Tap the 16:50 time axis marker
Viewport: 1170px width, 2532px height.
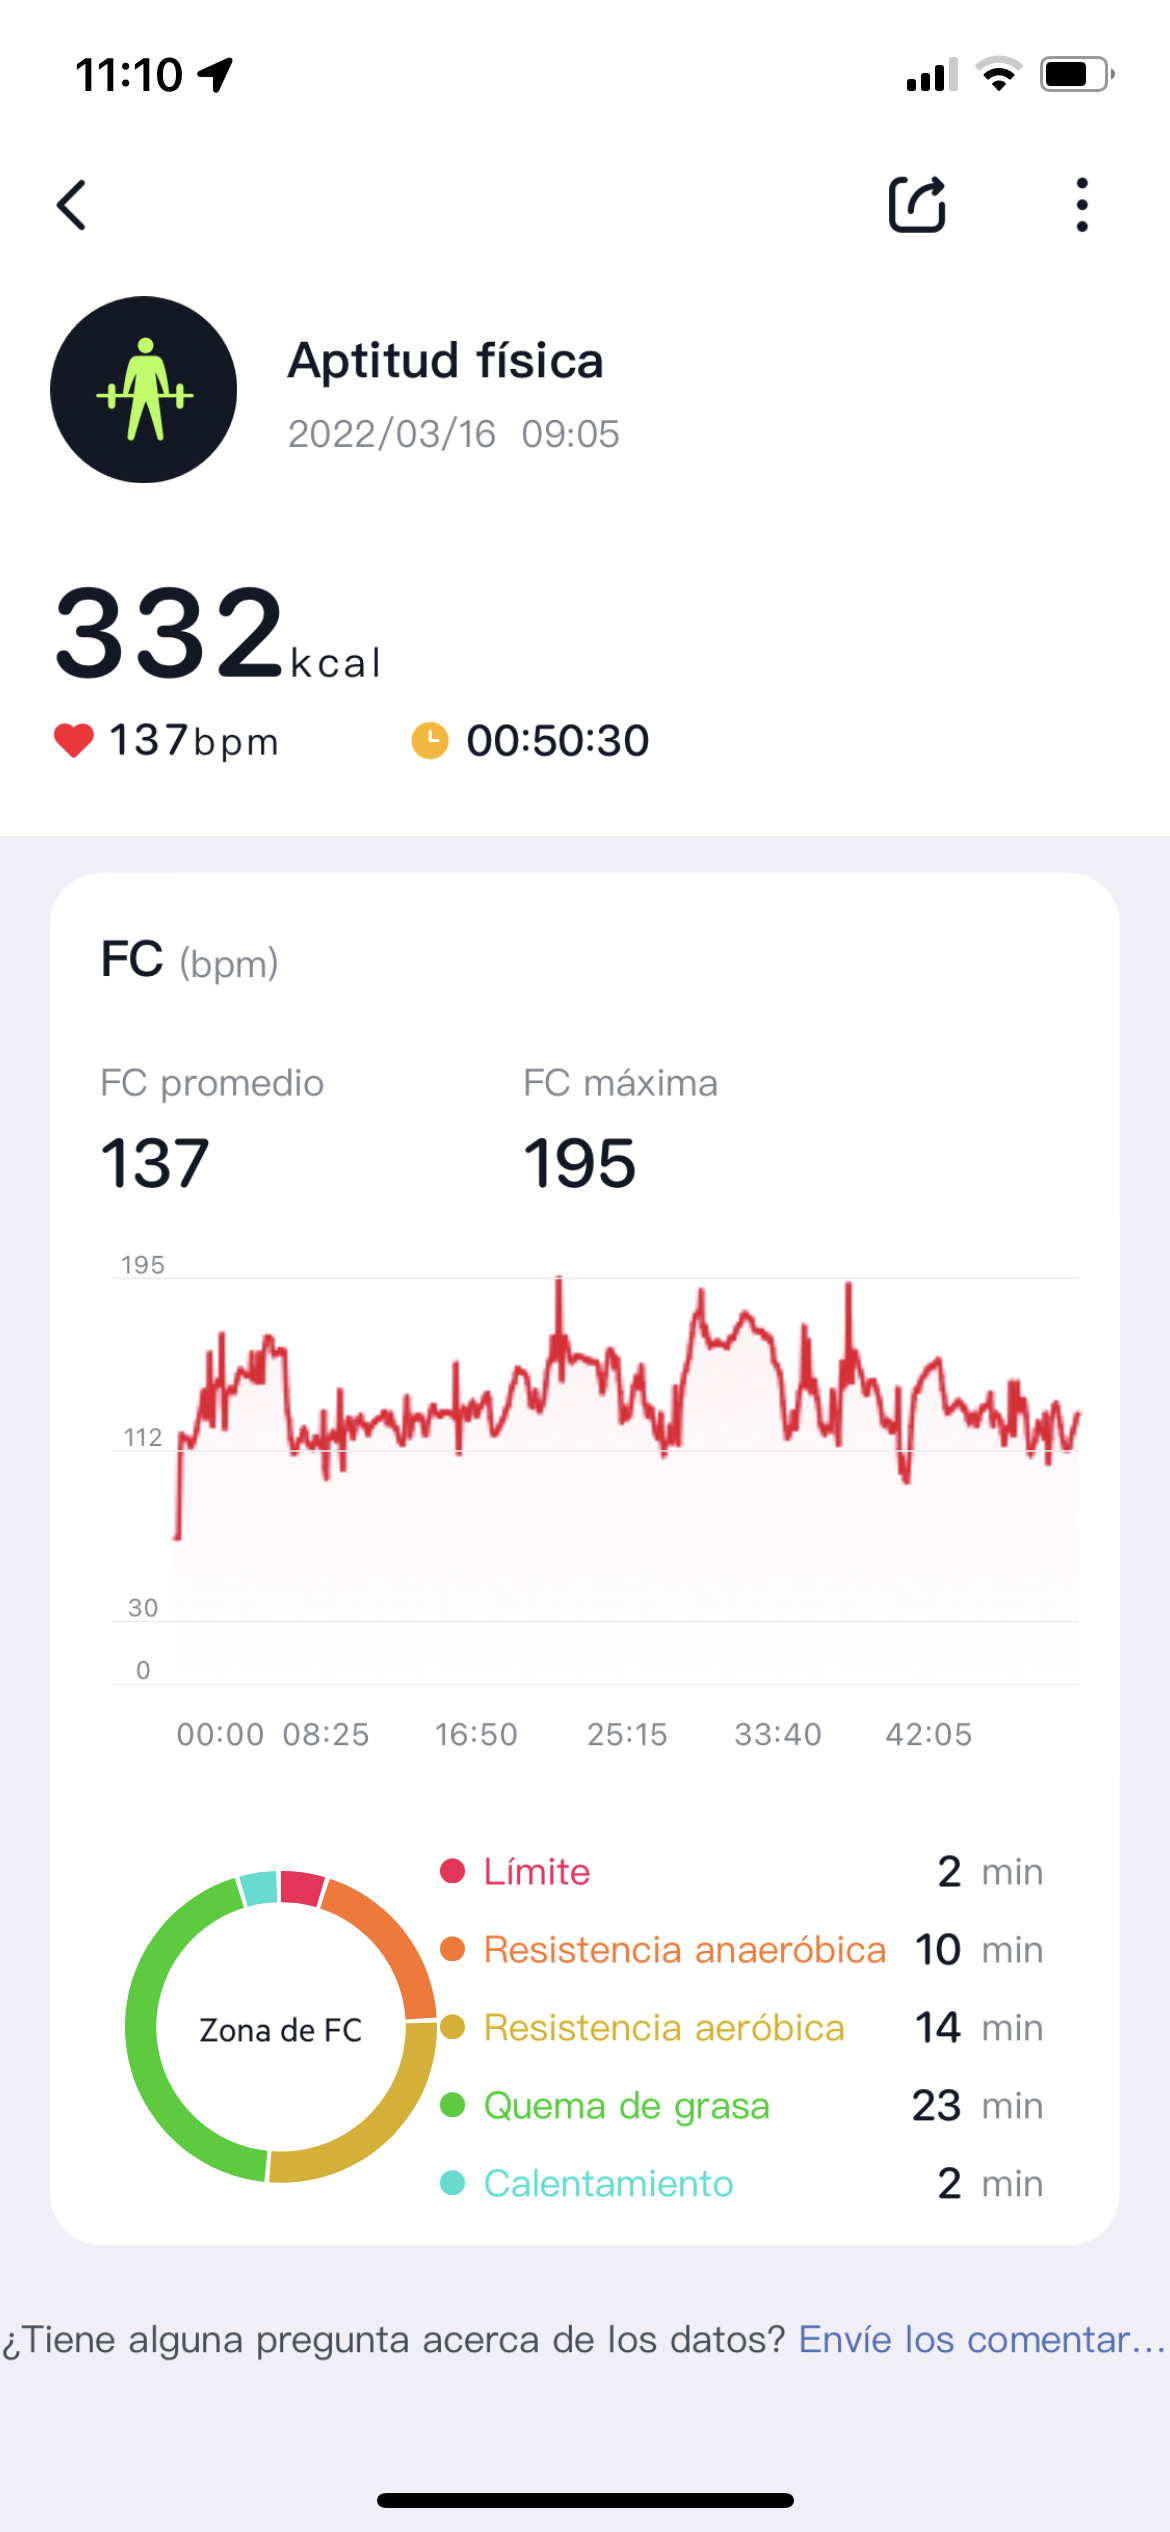(476, 1734)
